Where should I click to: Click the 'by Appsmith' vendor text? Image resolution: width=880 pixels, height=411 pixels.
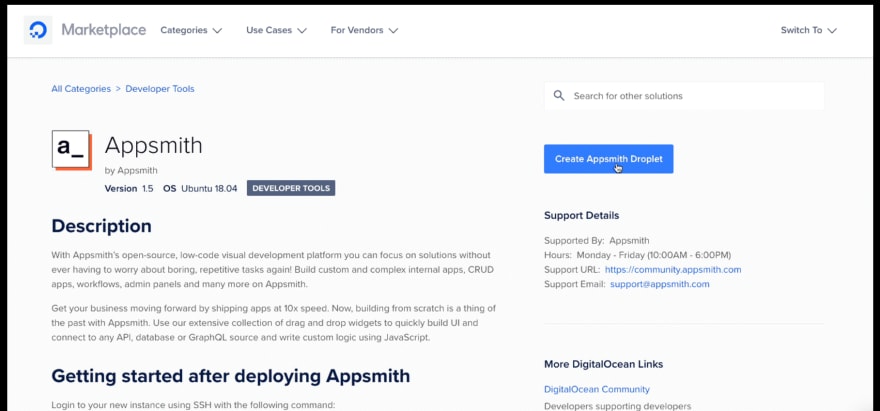131,170
